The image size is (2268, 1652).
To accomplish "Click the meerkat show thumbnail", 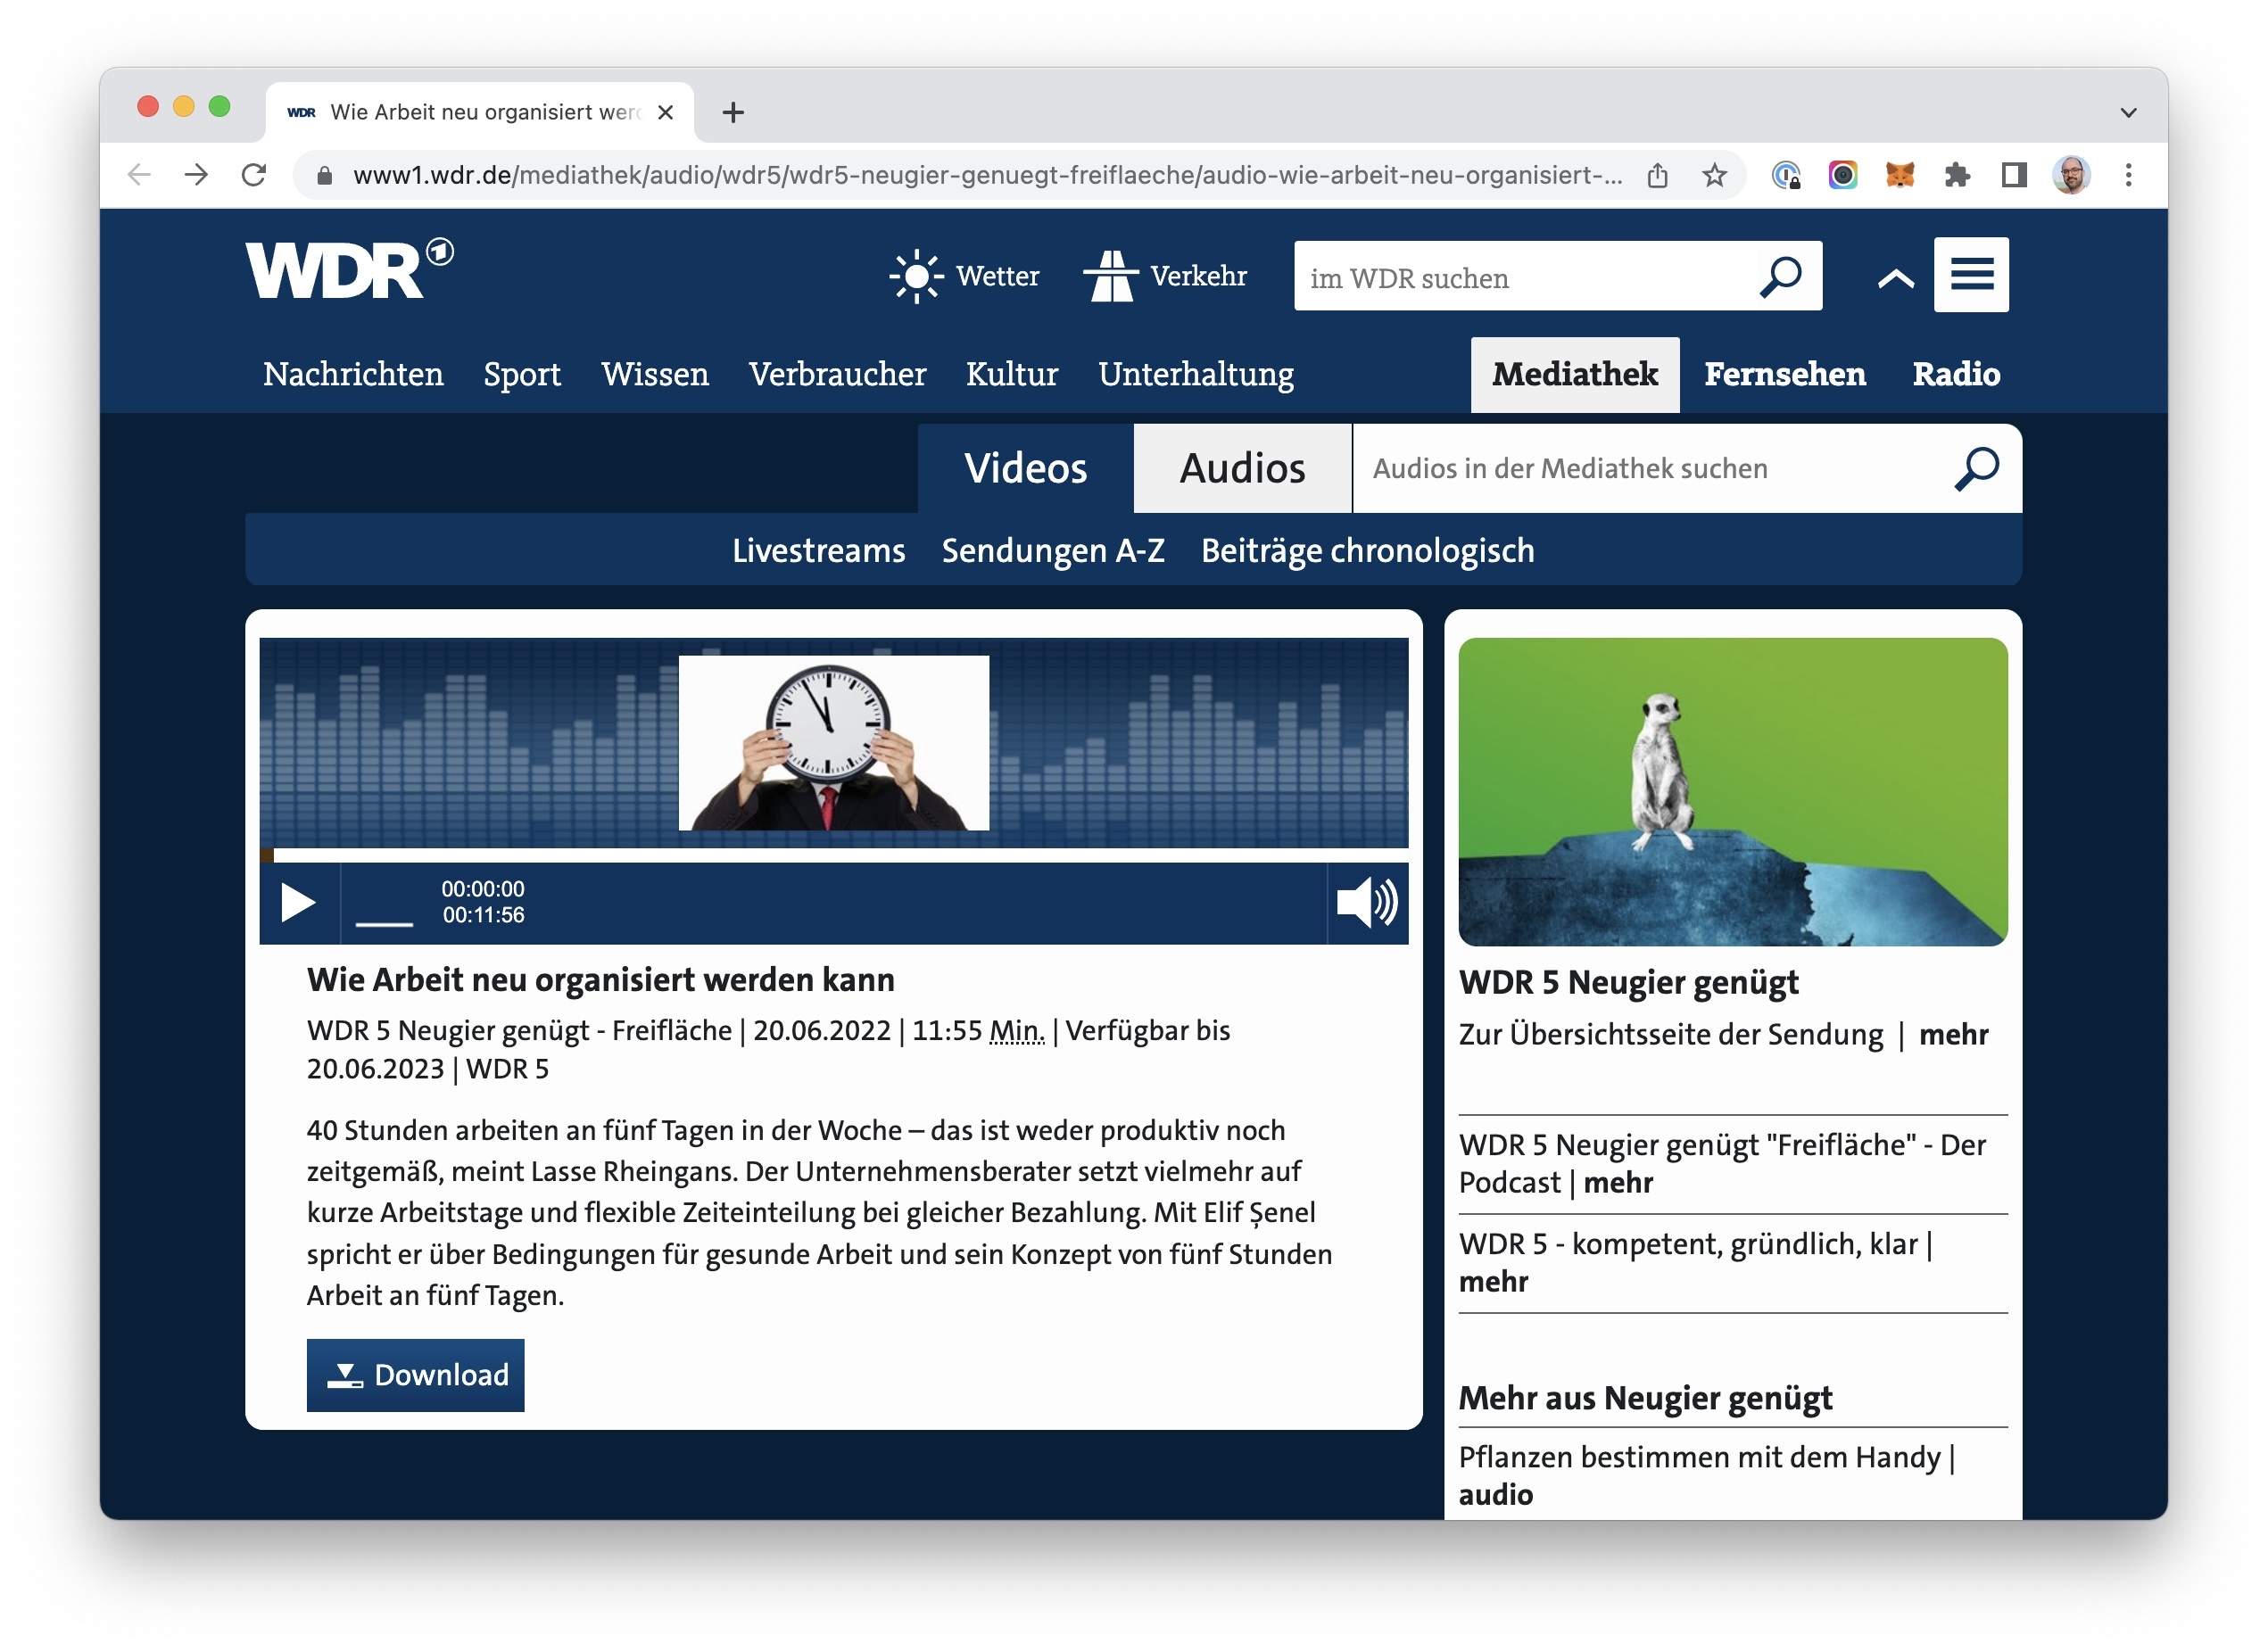I will pos(1732,792).
